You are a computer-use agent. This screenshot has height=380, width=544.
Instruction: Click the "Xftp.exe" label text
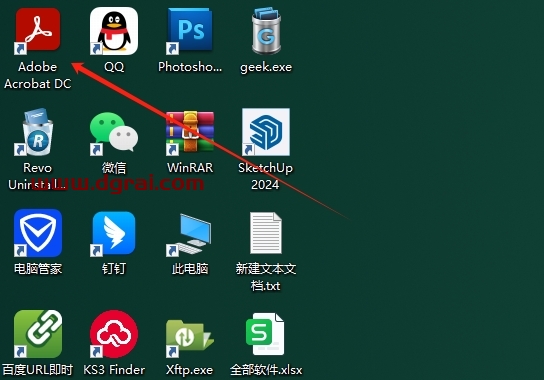189,370
